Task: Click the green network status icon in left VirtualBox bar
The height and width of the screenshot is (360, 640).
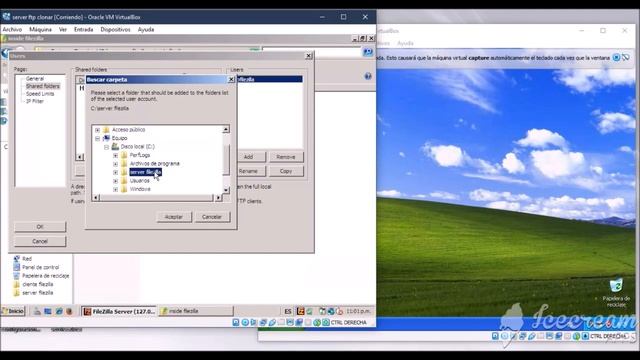Action: [x=317, y=322]
